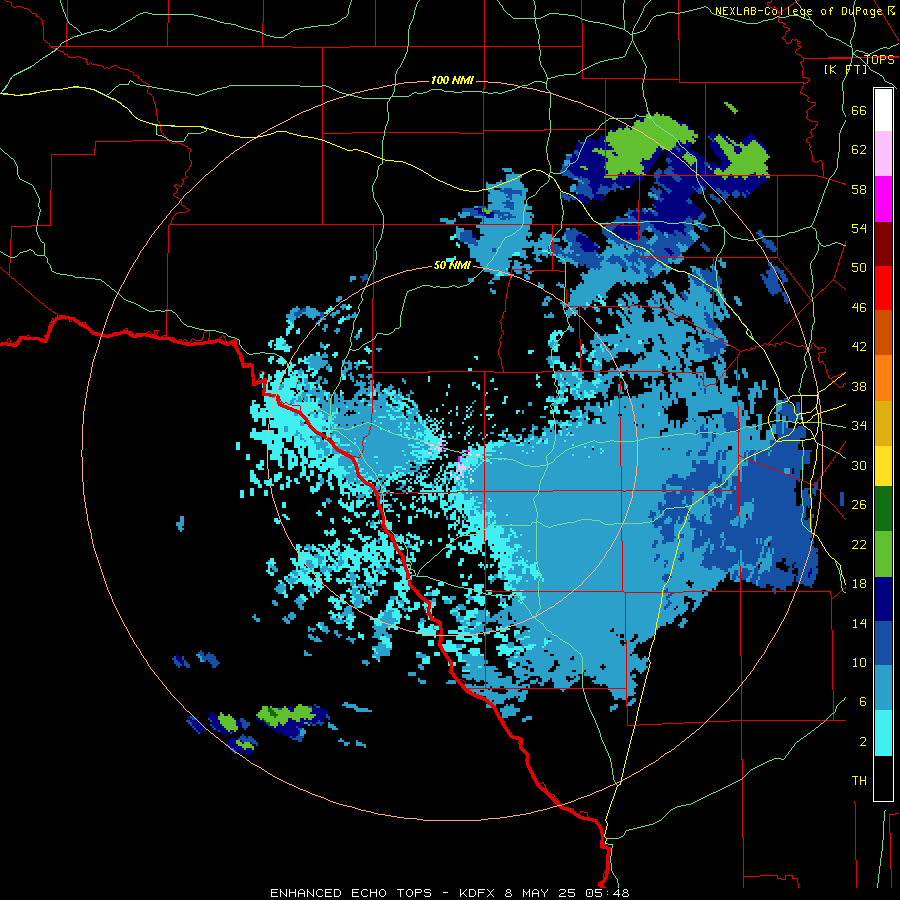Pick the white swatch atop the legend
900x900 pixels.
[x=883, y=110]
